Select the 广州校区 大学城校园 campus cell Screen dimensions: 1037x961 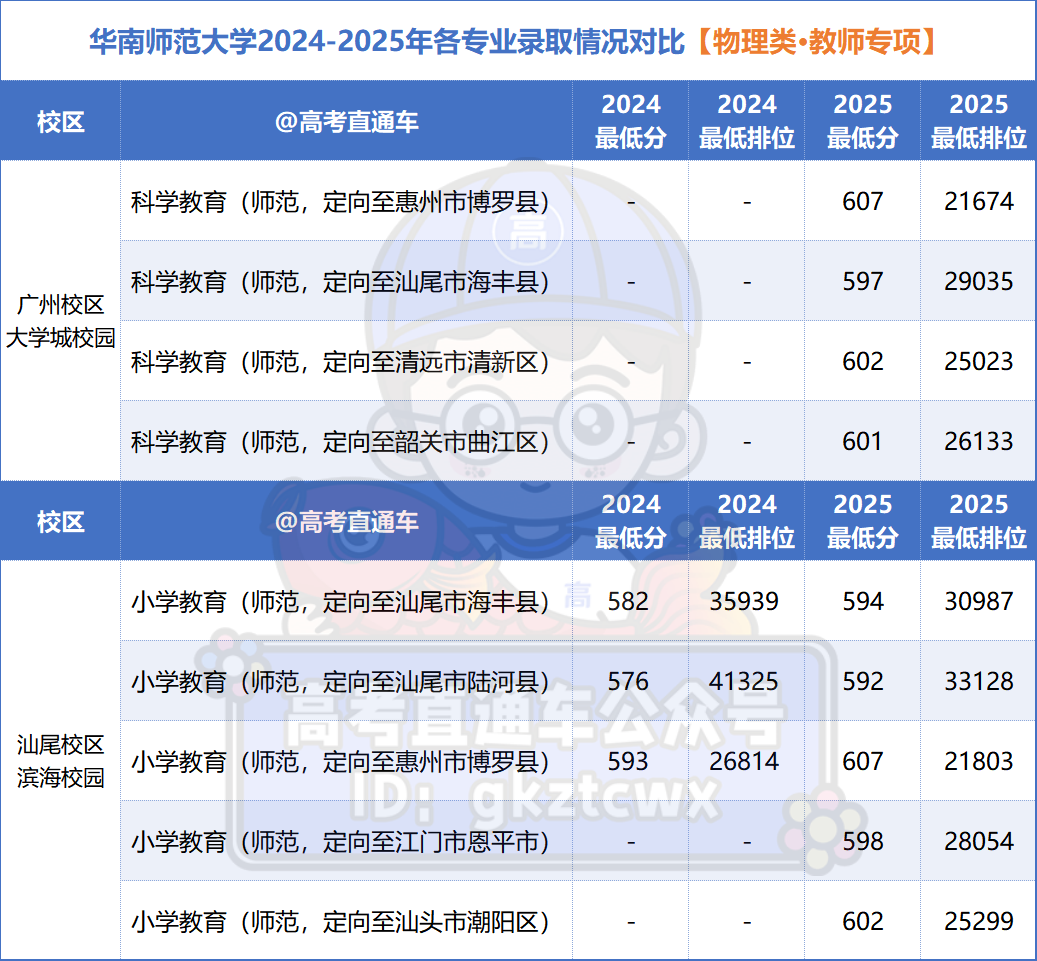pos(60,321)
